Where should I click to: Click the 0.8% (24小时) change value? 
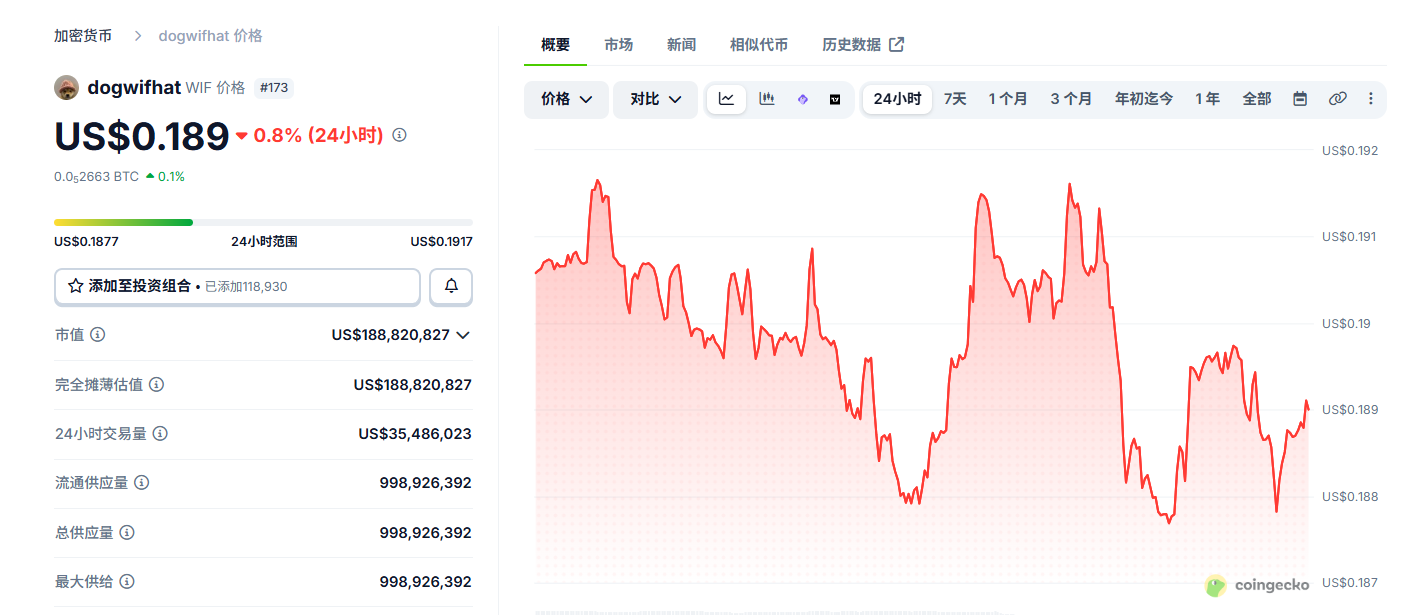(318, 135)
